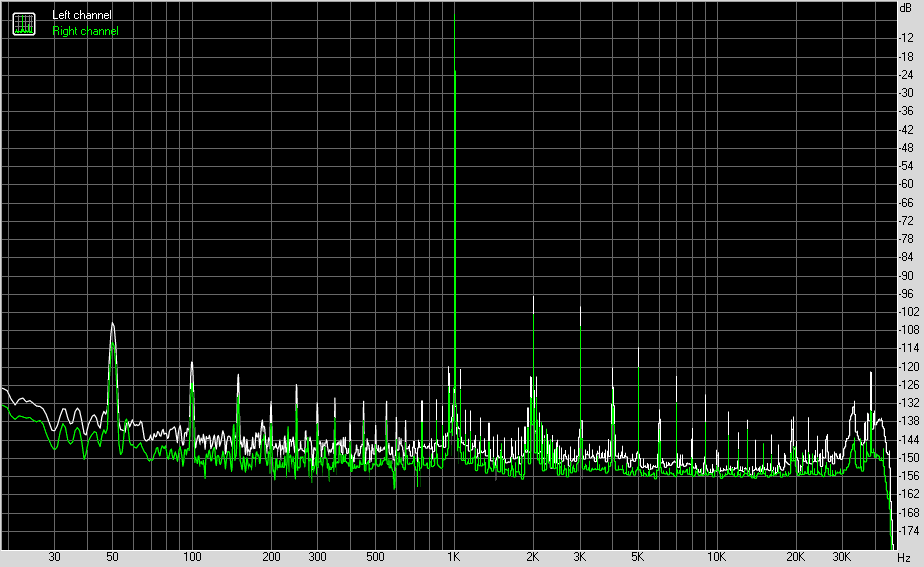Click the -72 dB axis value
This screenshot has height=567, width=924.
pyautogui.click(x=906, y=221)
